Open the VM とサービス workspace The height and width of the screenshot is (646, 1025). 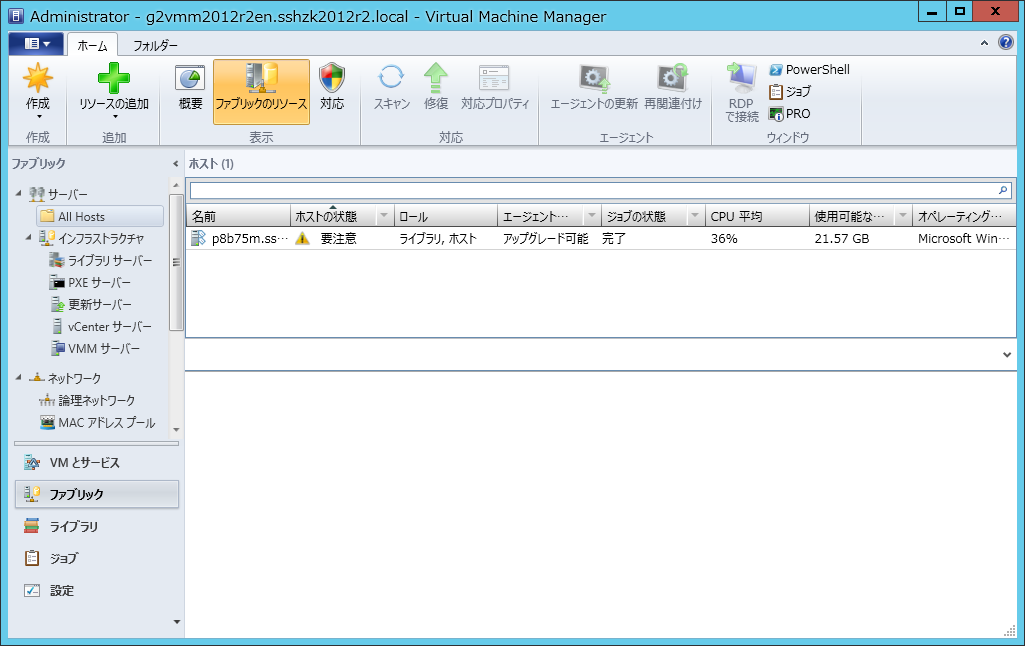pyautogui.click(x=97, y=463)
